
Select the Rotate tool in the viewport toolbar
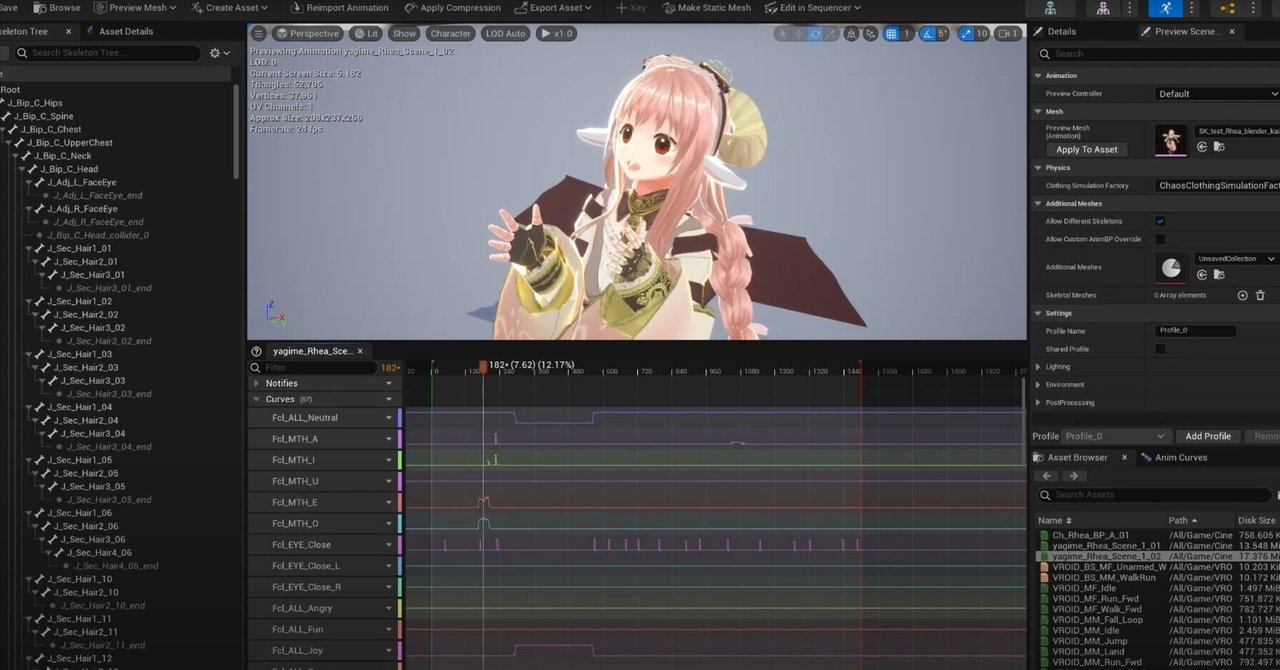[815, 33]
